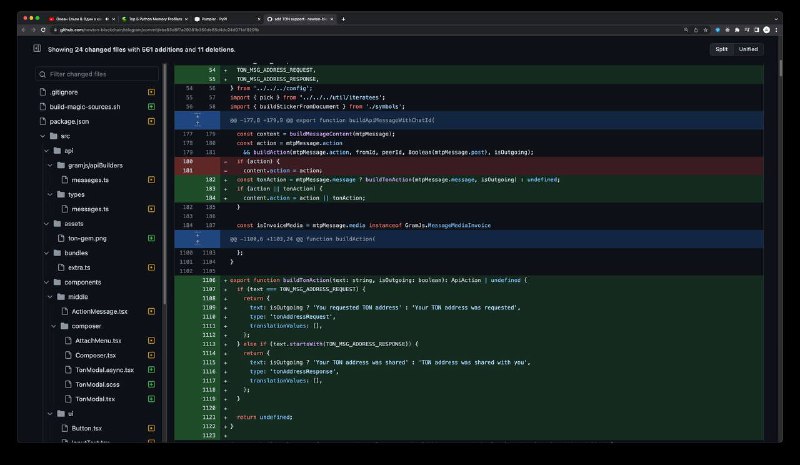
Task: Go forward in browser history
Action: pos(33,30)
